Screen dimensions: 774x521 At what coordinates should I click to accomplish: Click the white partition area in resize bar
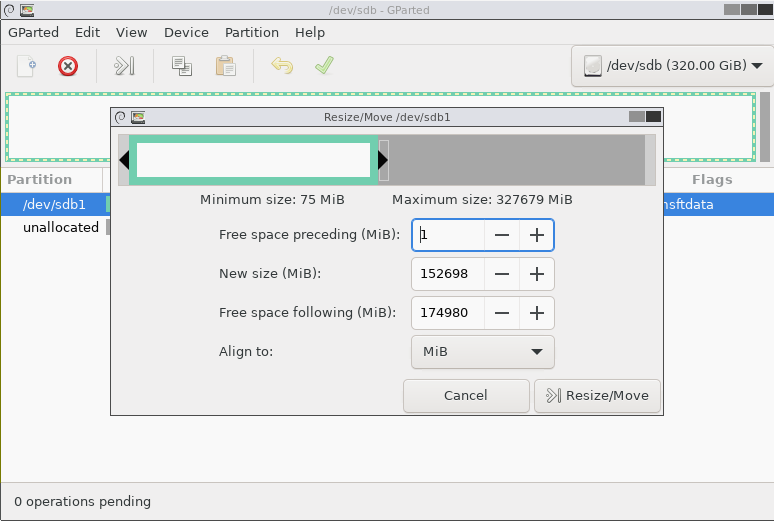[x=253, y=160]
